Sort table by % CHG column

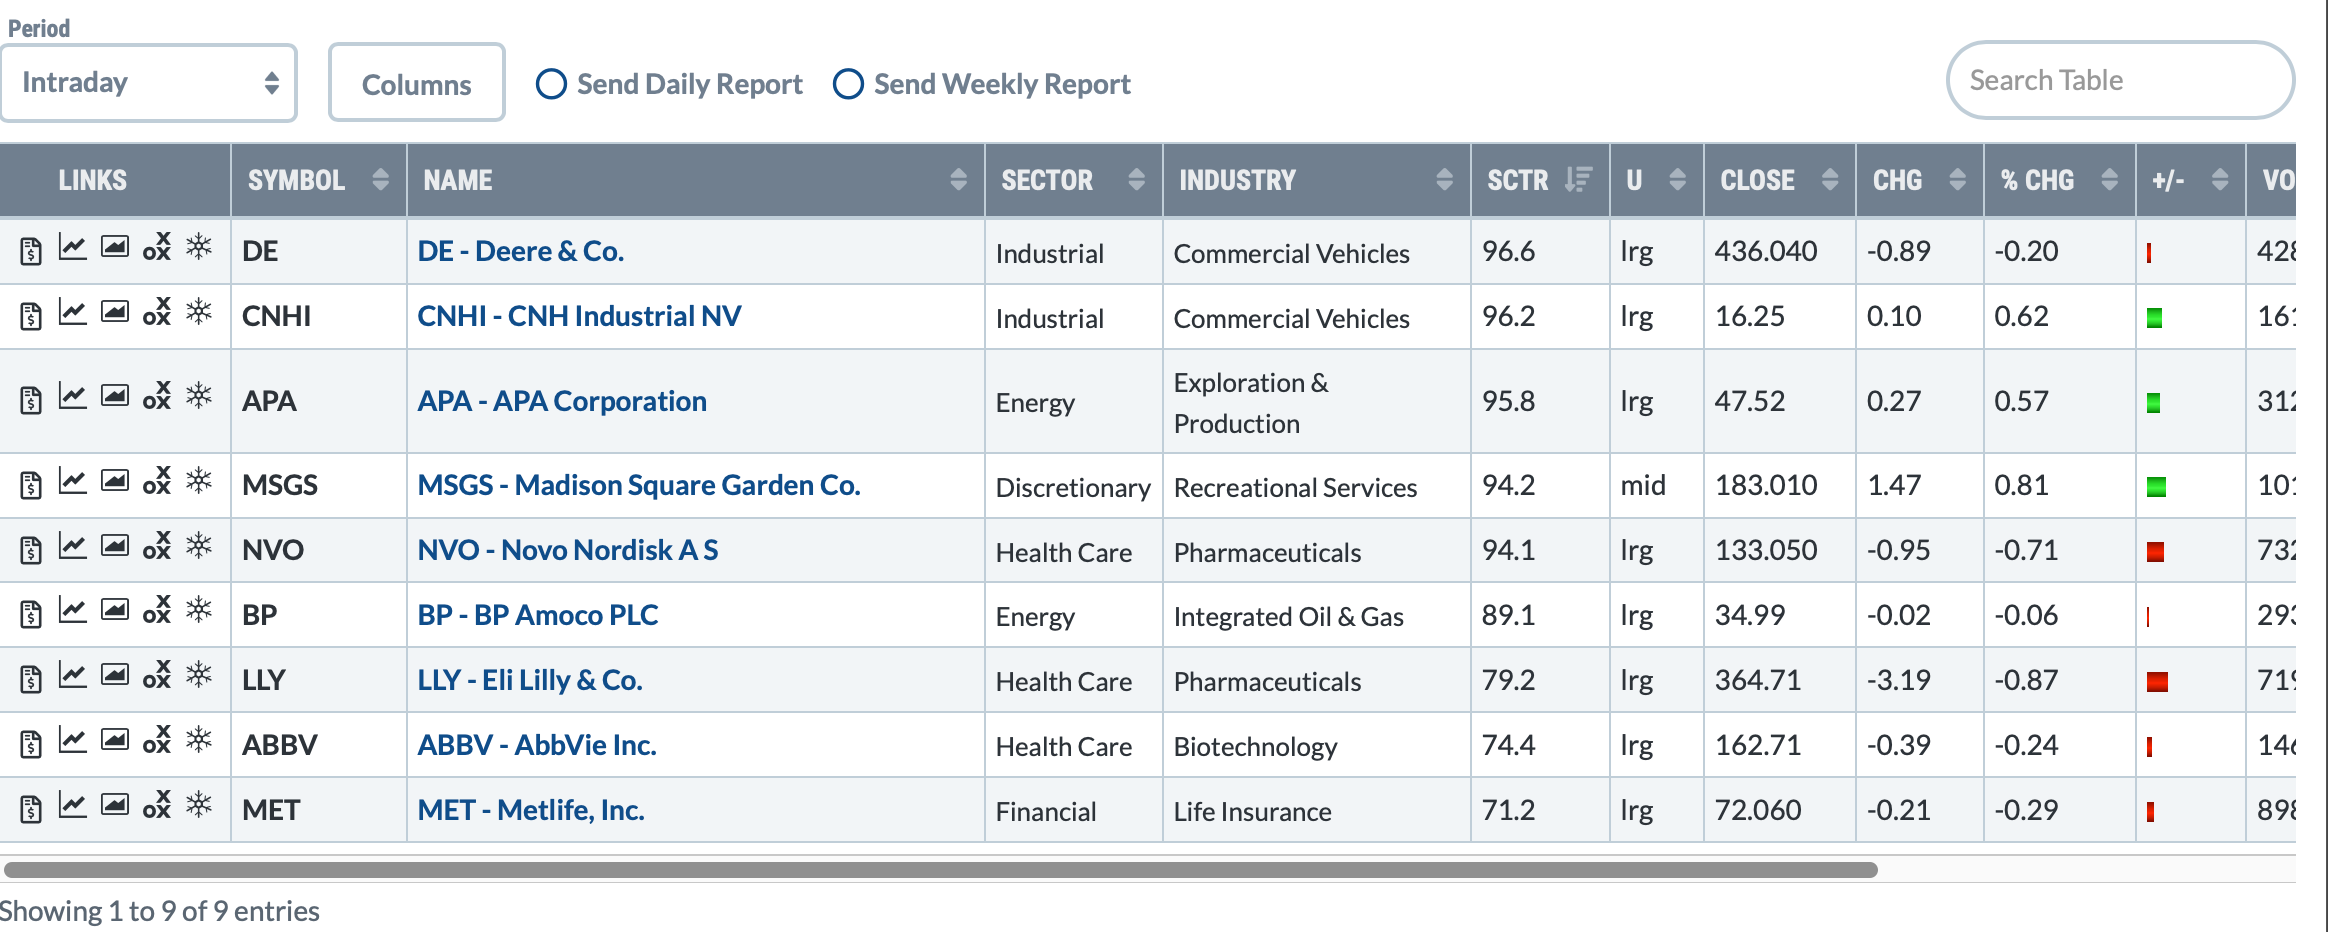(2060, 180)
